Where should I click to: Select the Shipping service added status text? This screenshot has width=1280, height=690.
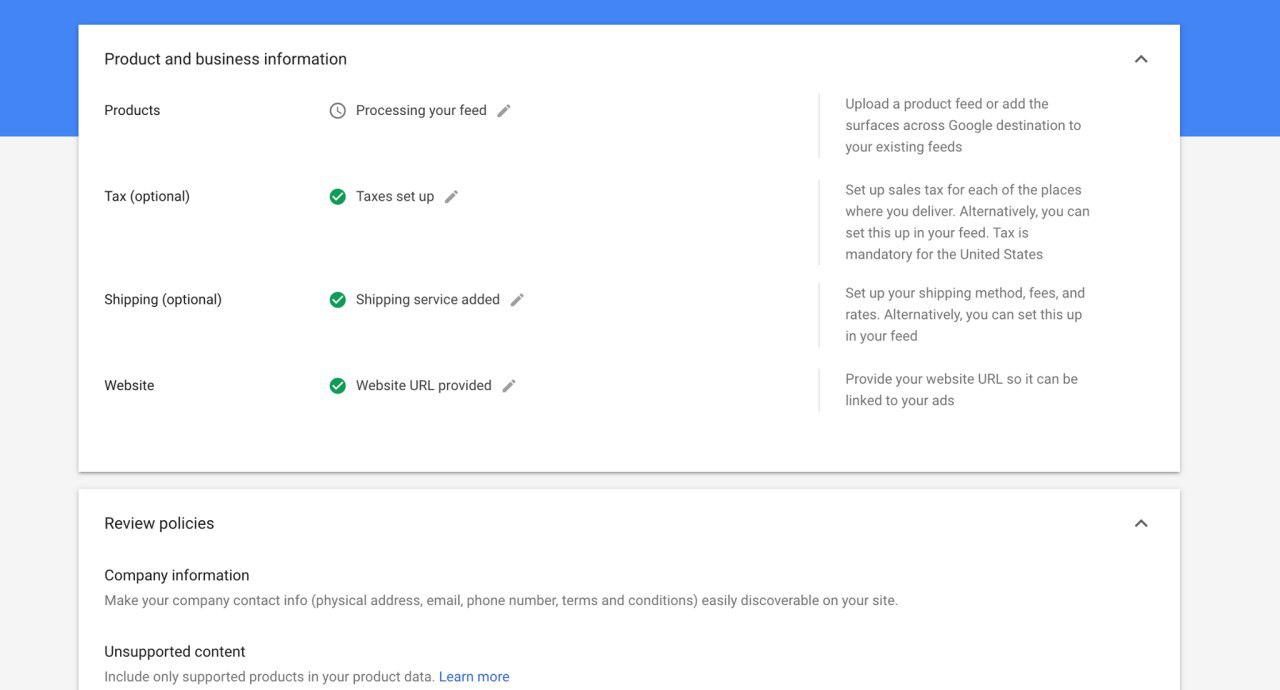point(427,300)
